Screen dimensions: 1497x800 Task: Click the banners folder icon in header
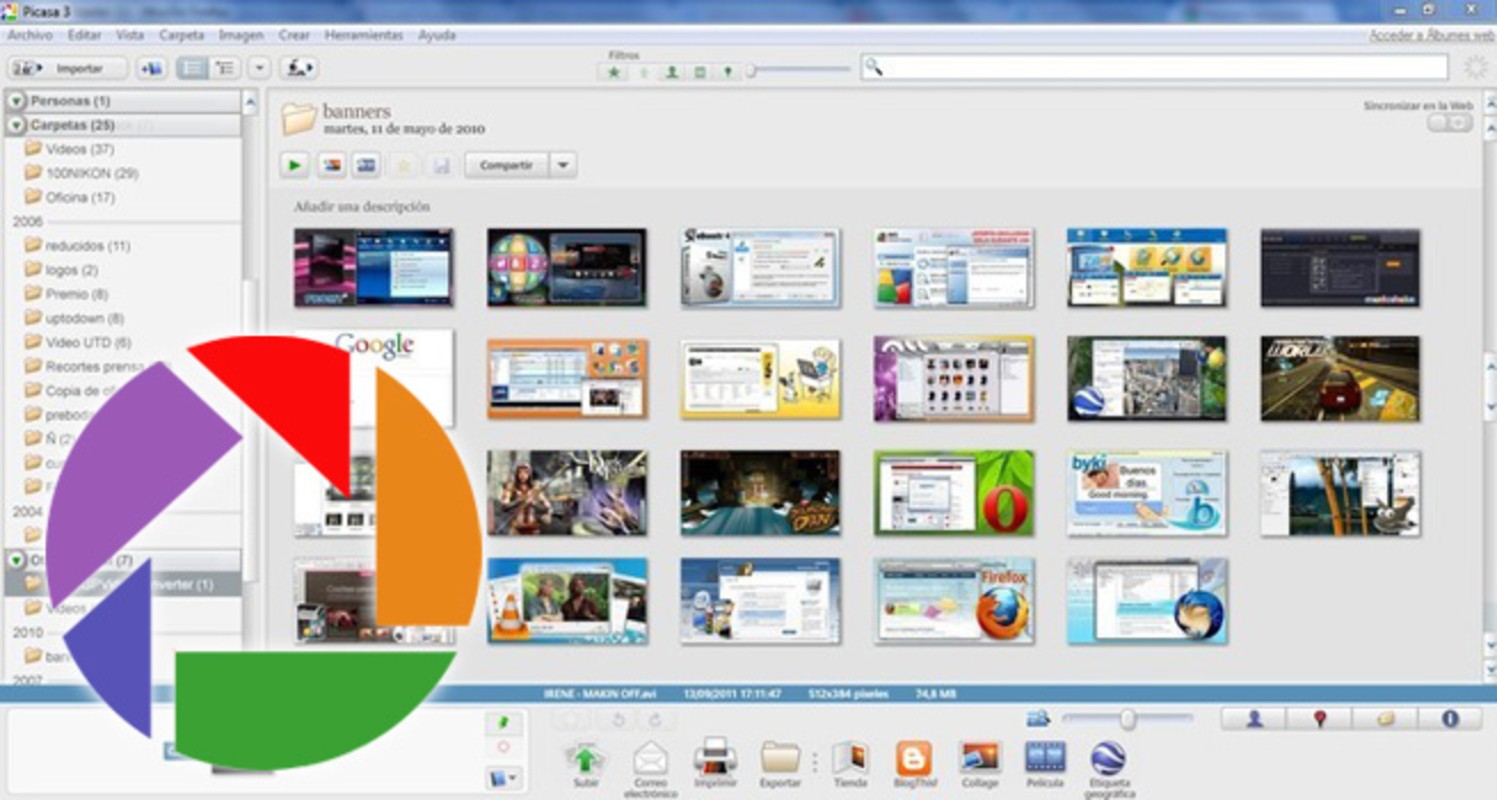[x=298, y=118]
